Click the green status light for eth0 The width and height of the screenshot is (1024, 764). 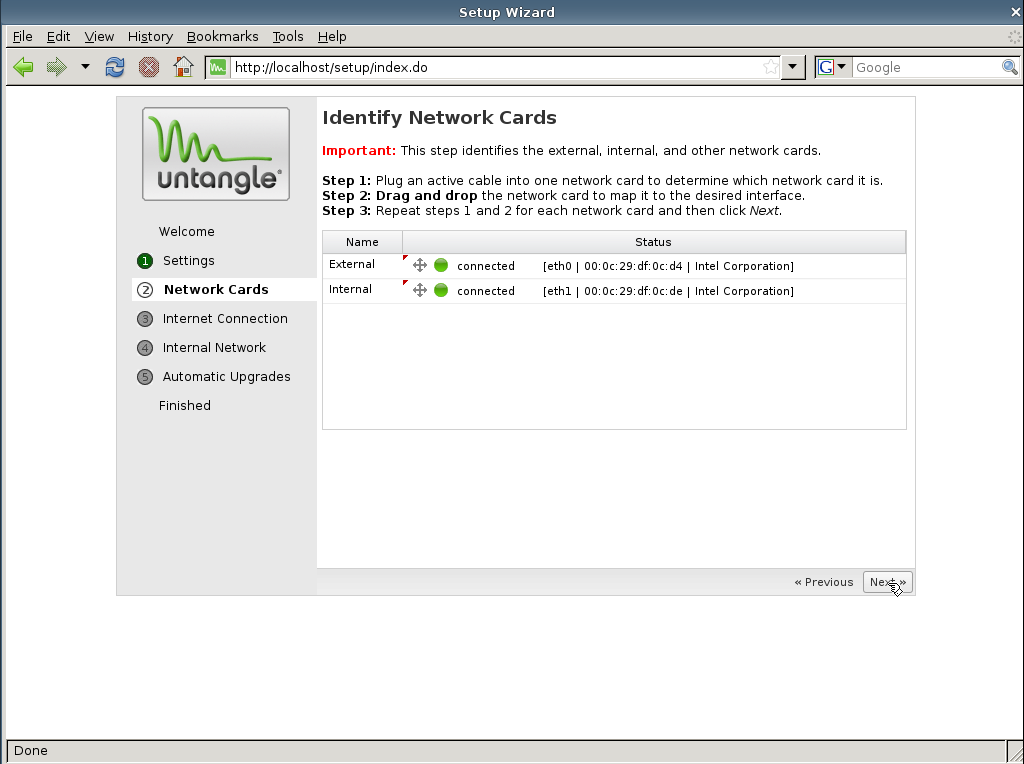(x=441, y=265)
